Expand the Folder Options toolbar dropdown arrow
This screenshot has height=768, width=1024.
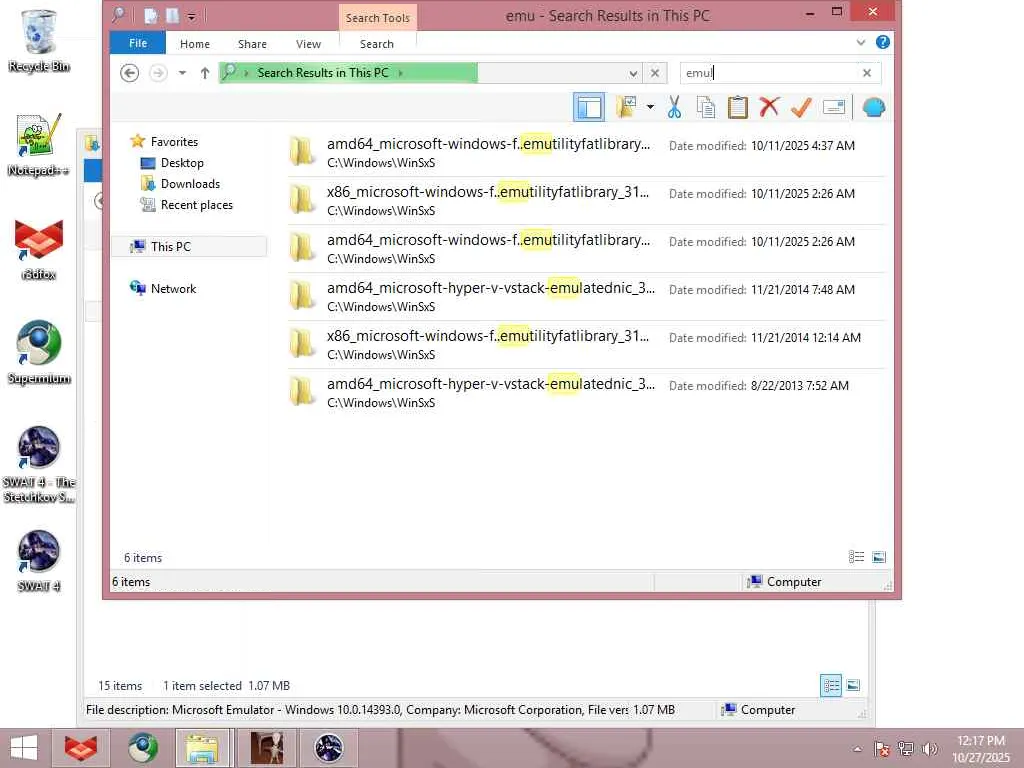pyautogui.click(x=650, y=107)
